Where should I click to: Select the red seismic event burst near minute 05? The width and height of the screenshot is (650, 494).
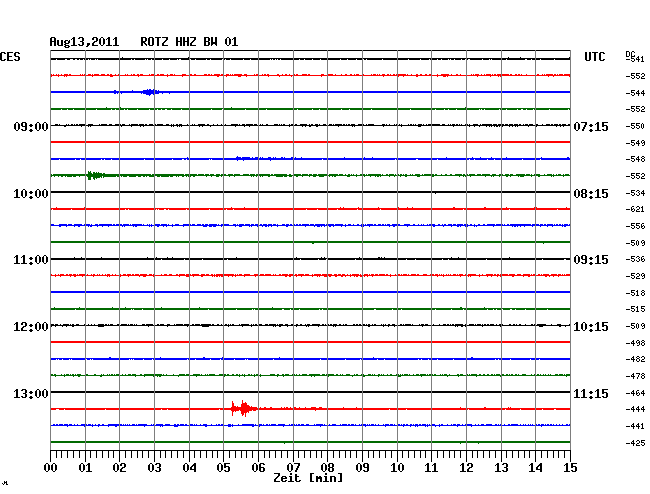[244, 409]
